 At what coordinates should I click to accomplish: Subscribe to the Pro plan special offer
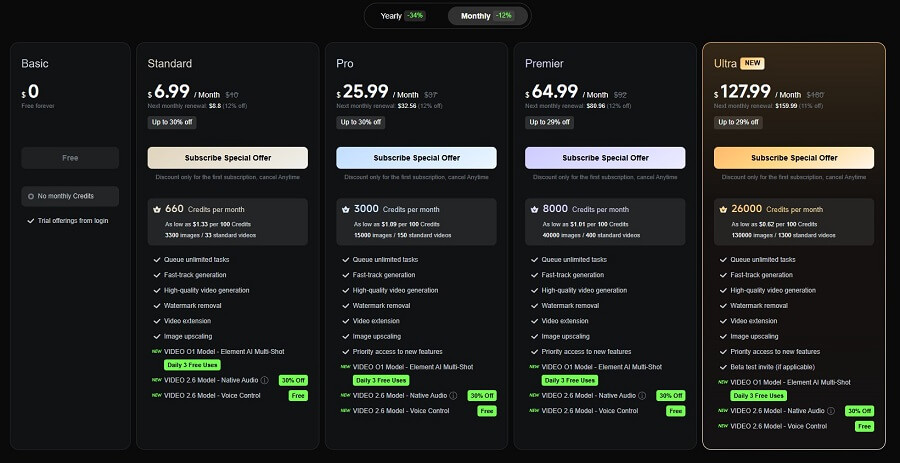[x=416, y=158]
